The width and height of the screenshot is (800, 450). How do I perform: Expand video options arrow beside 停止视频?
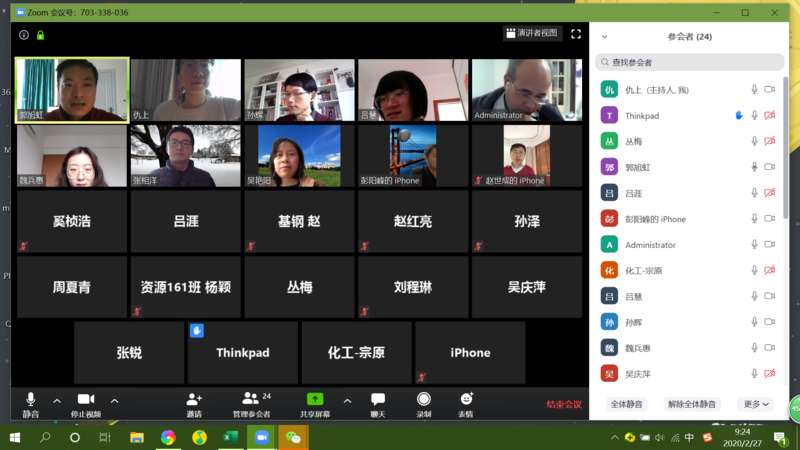pyautogui.click(x=114, y=401)
